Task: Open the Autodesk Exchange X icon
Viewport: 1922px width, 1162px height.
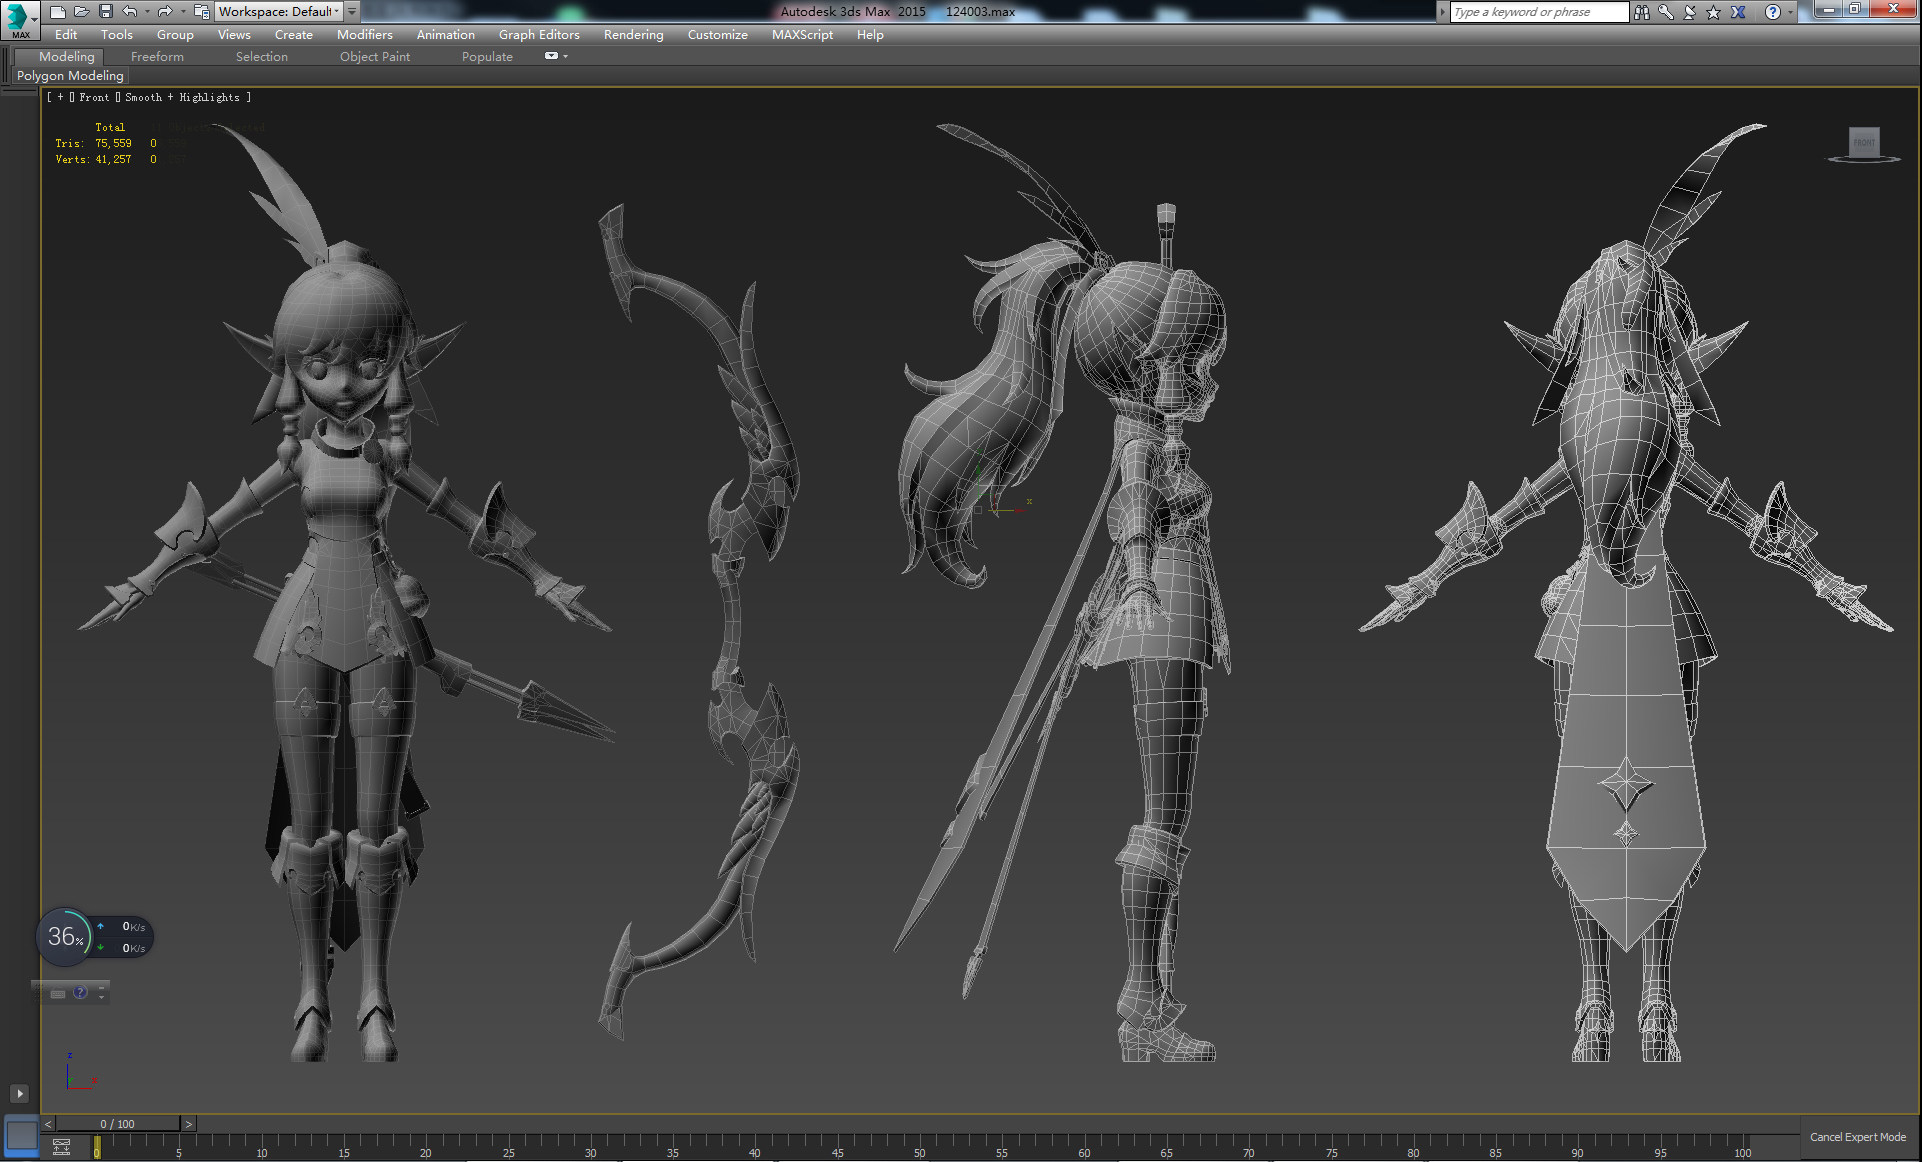Action: 1738,12
